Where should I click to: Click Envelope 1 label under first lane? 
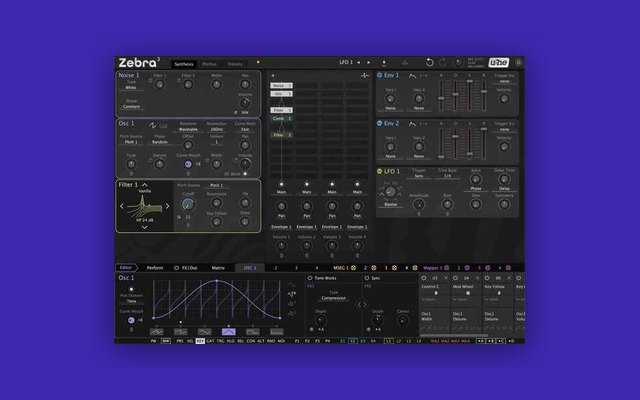(281, 227)
